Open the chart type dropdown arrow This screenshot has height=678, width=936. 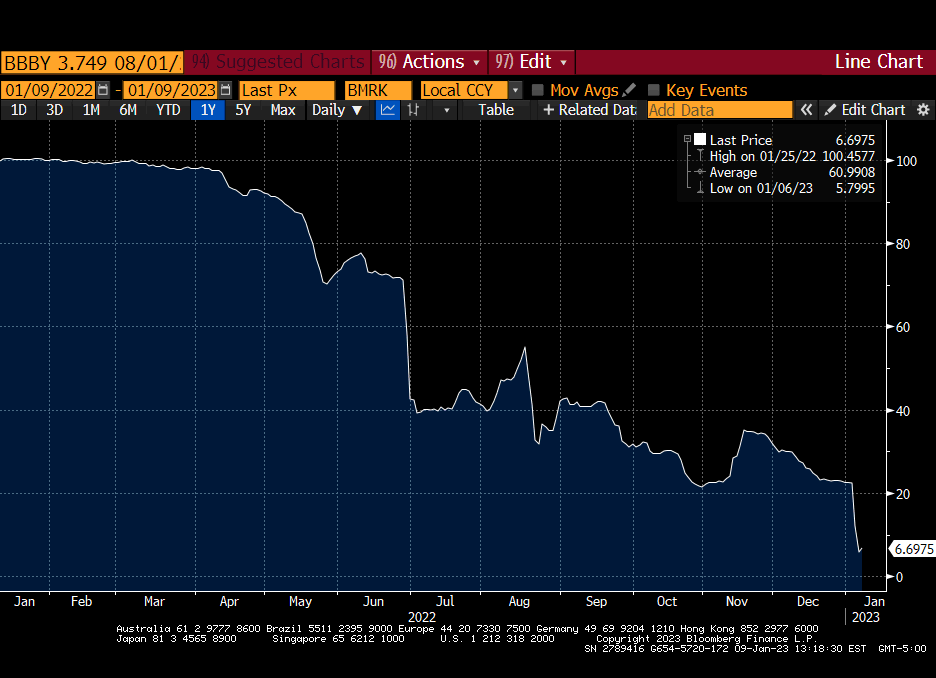pos(446,110)
